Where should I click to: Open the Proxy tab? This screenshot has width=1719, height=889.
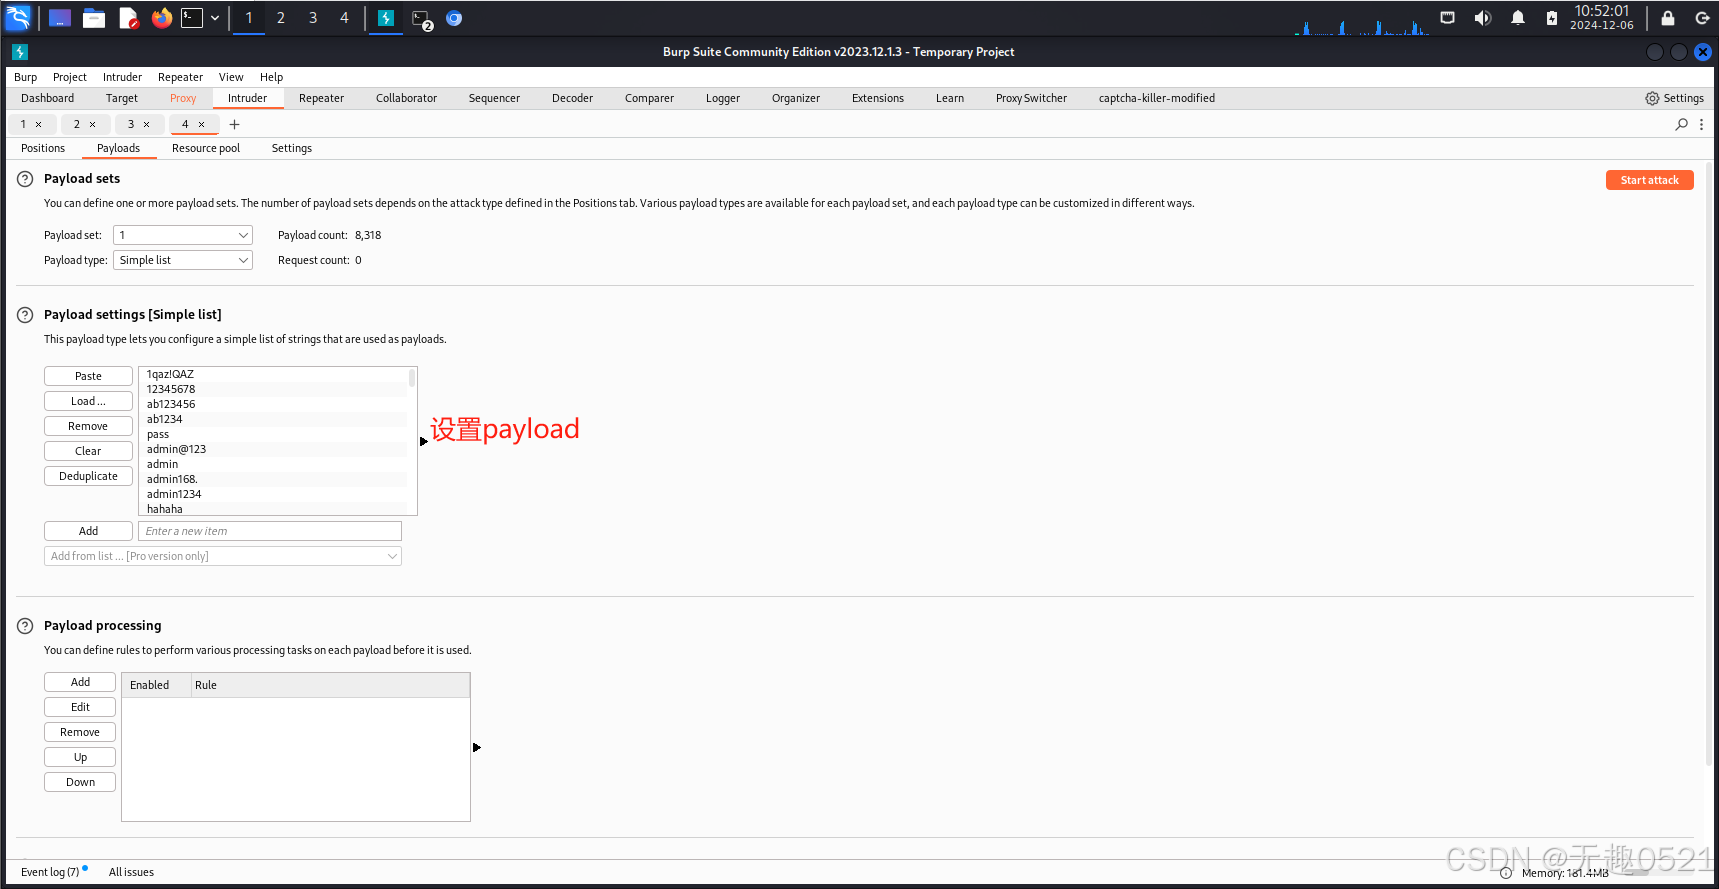coord(183,98)
